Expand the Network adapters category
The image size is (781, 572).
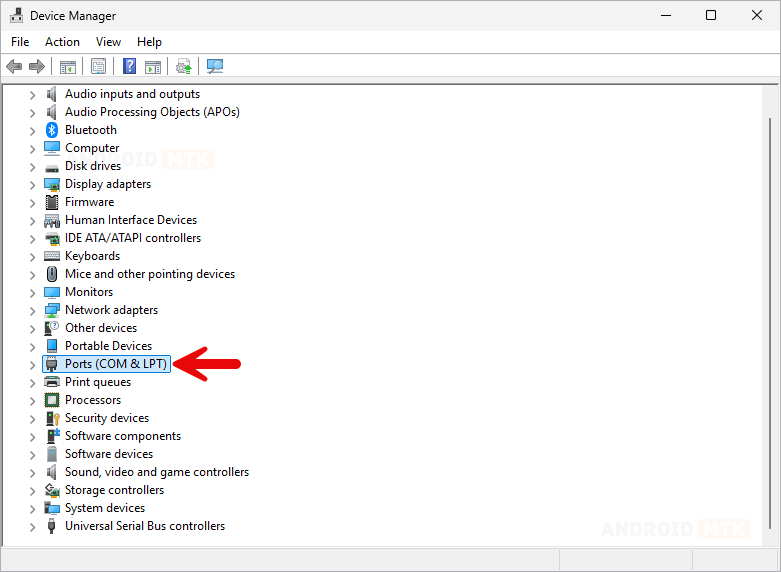click(32, 310)
